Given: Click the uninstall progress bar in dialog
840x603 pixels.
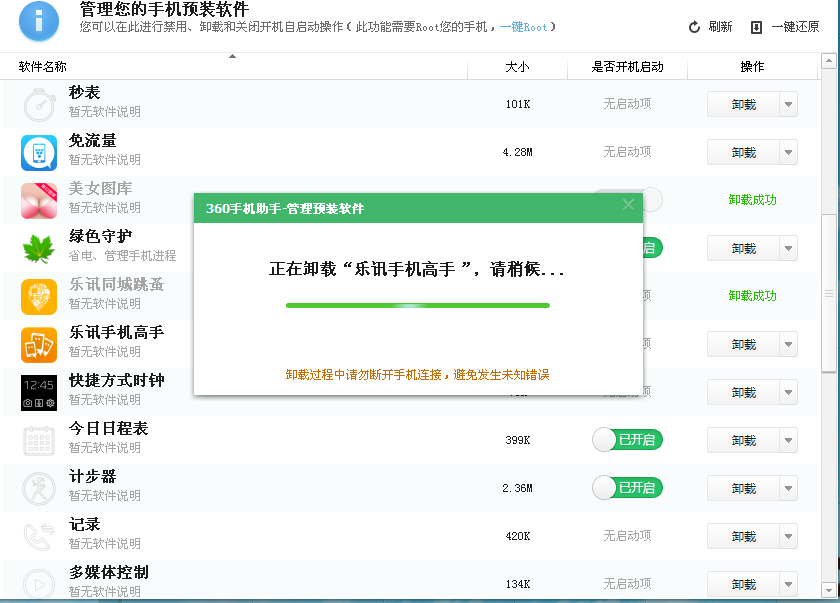Looking at the screenshot, I should 418,305.
